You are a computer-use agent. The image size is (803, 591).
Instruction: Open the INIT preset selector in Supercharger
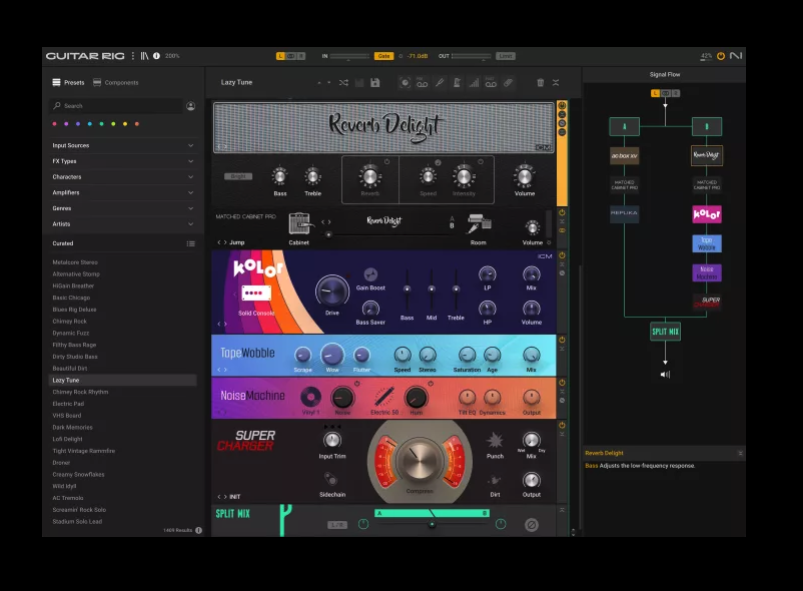[229, 497]
